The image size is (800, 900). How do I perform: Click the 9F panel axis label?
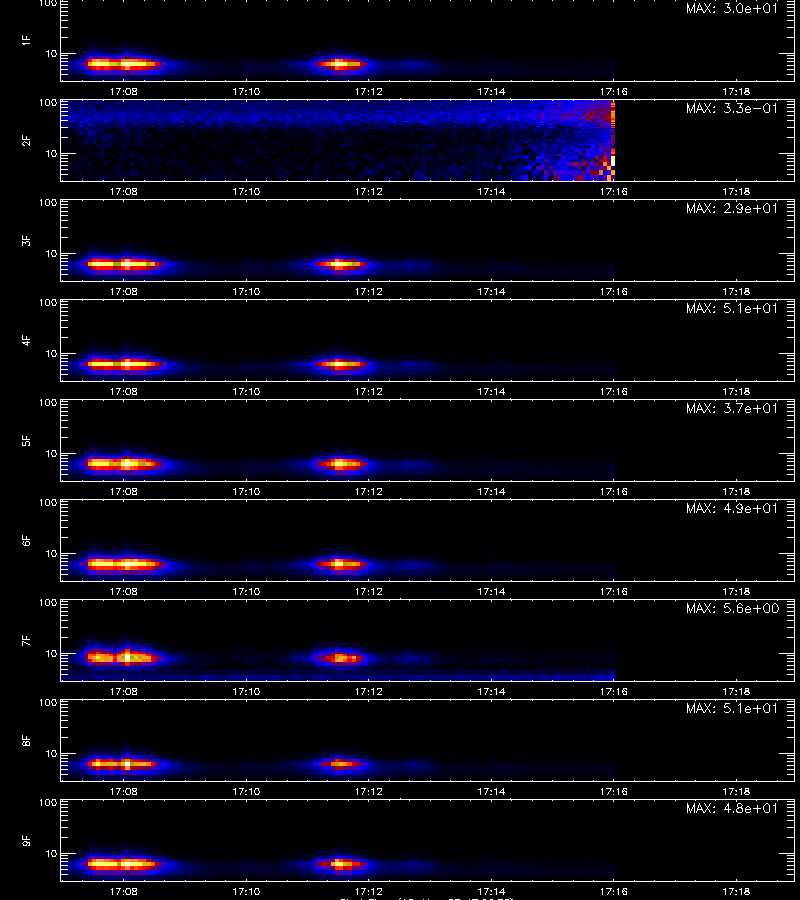tap(26, 840)
